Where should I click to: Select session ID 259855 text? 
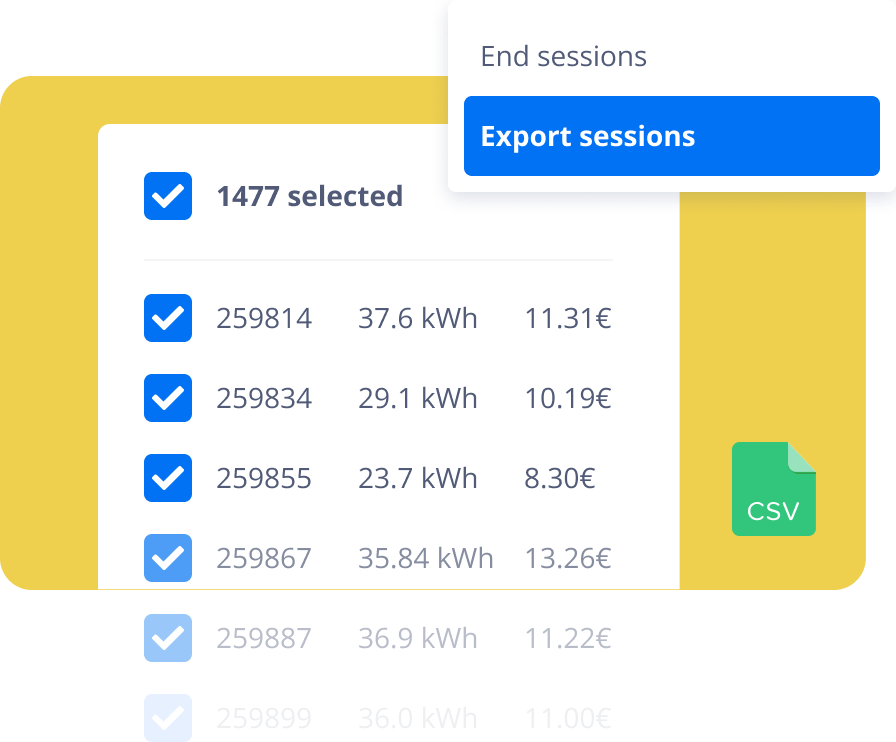(264, 478)
